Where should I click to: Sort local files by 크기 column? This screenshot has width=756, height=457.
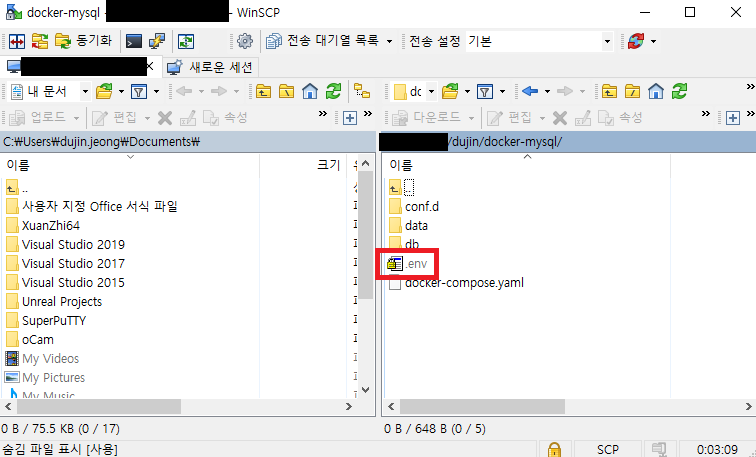tap(304, 165)
